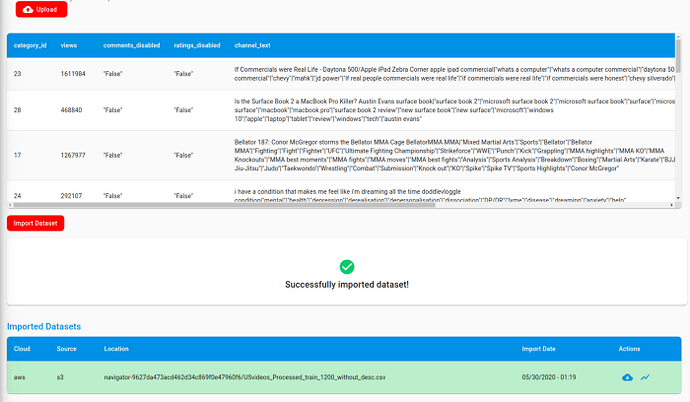
Task: Click the vertical scrollbar thumb of the preview table
Action: tap(678, 55)
